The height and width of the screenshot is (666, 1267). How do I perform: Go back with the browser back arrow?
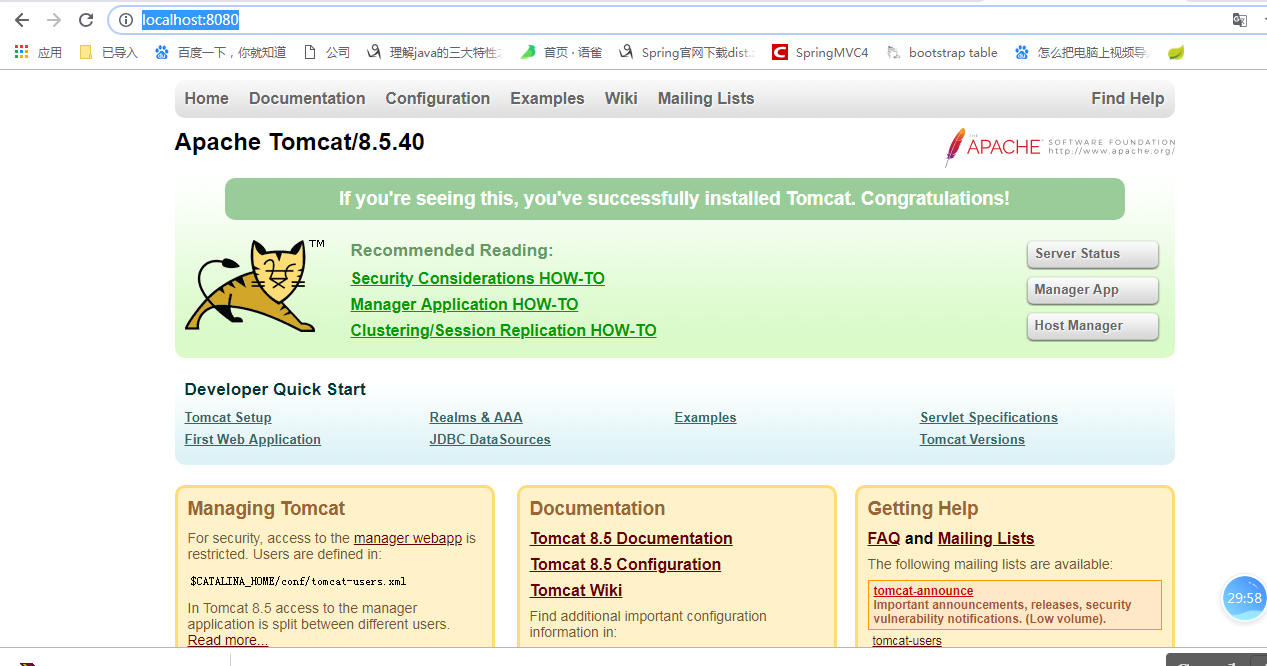click(22, 20)
